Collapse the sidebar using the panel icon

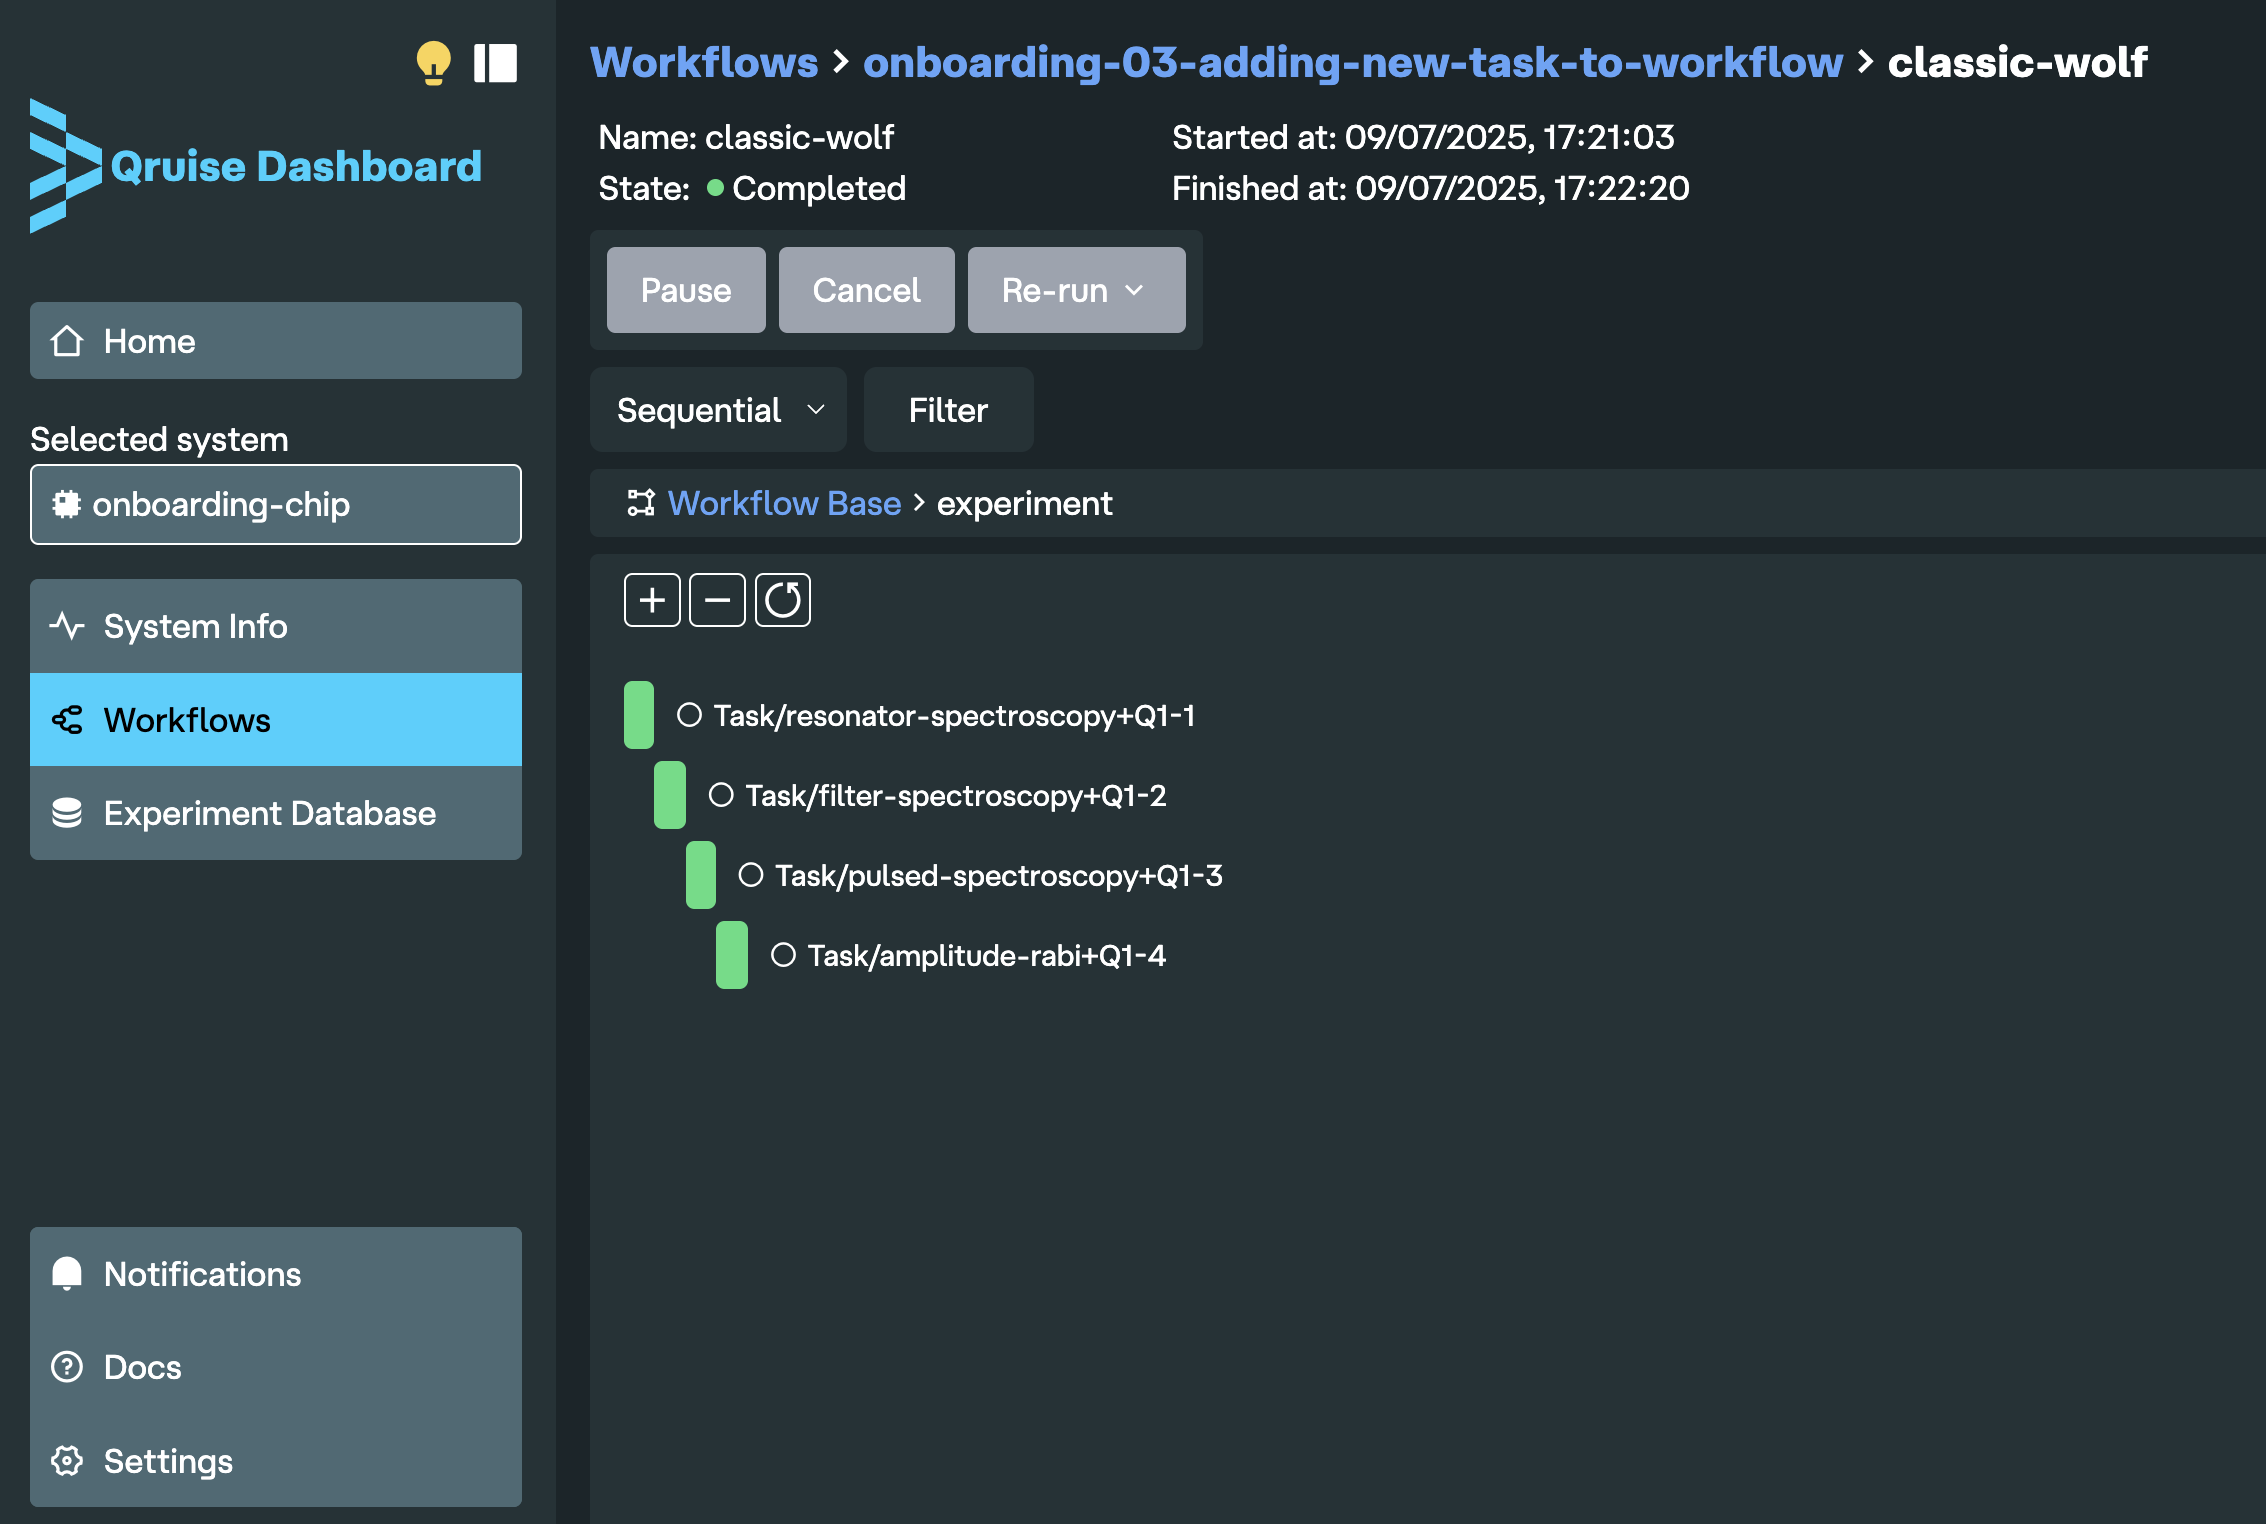(495, 63)
